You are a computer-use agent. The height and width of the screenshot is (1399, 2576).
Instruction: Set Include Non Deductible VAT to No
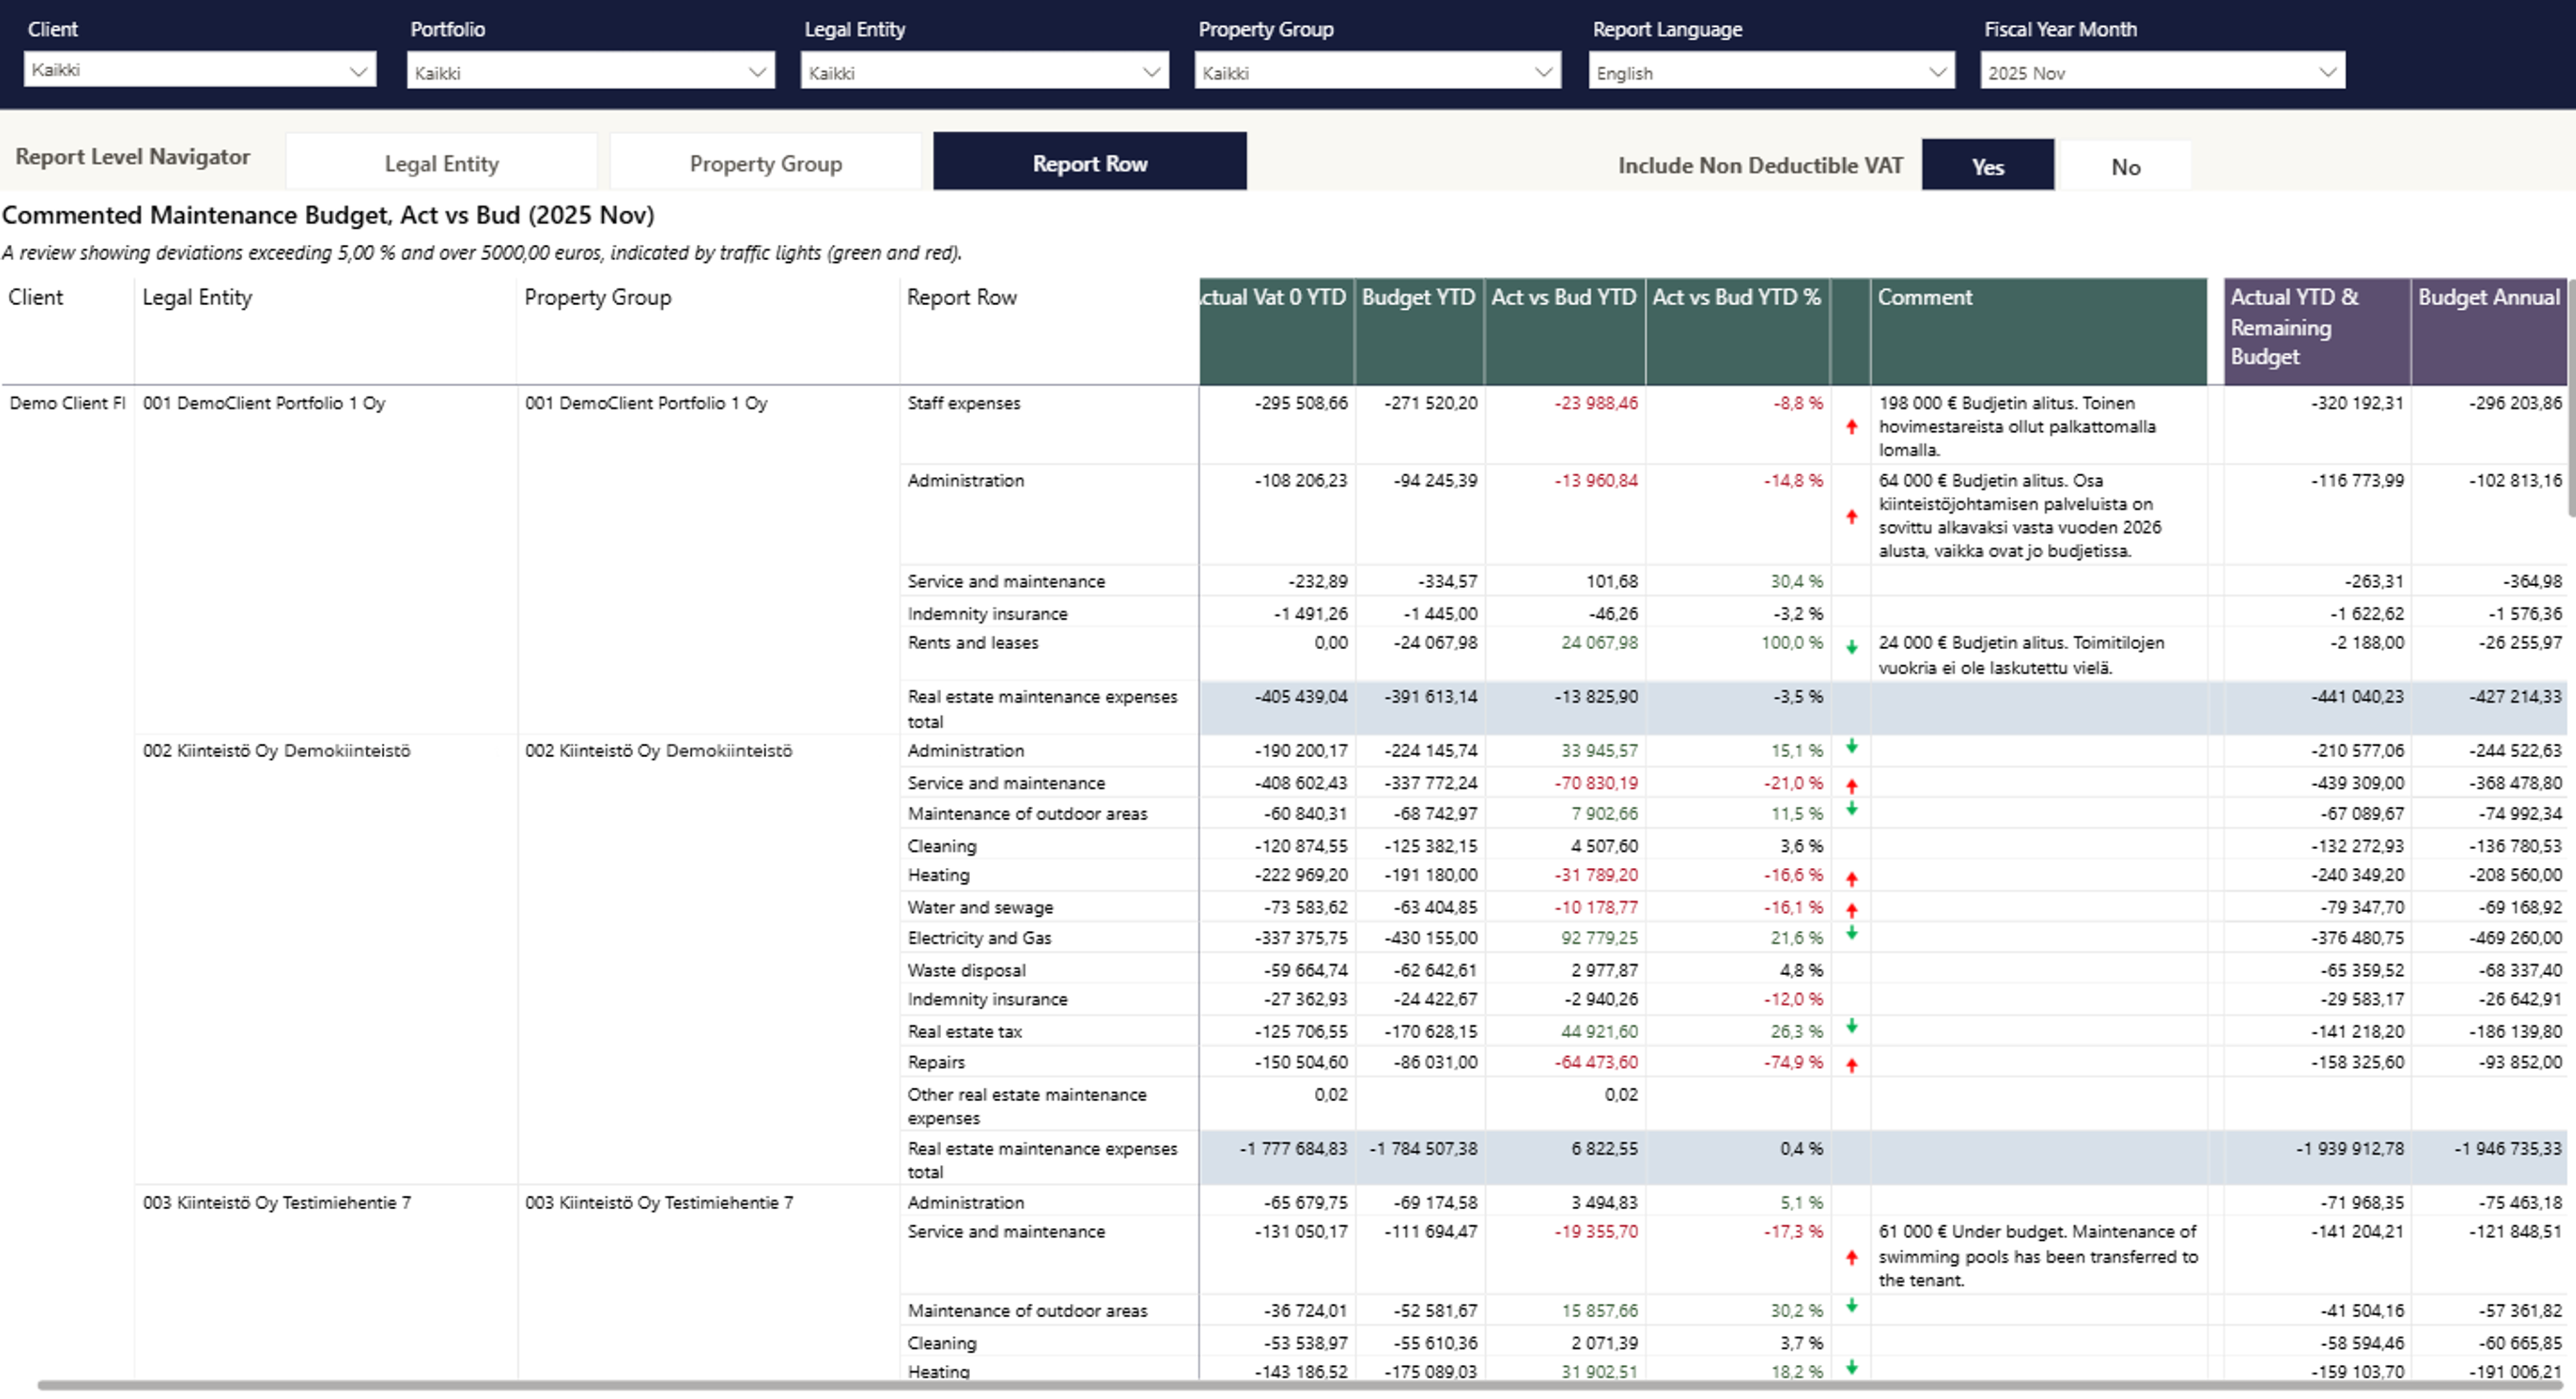coord(2125,166)
